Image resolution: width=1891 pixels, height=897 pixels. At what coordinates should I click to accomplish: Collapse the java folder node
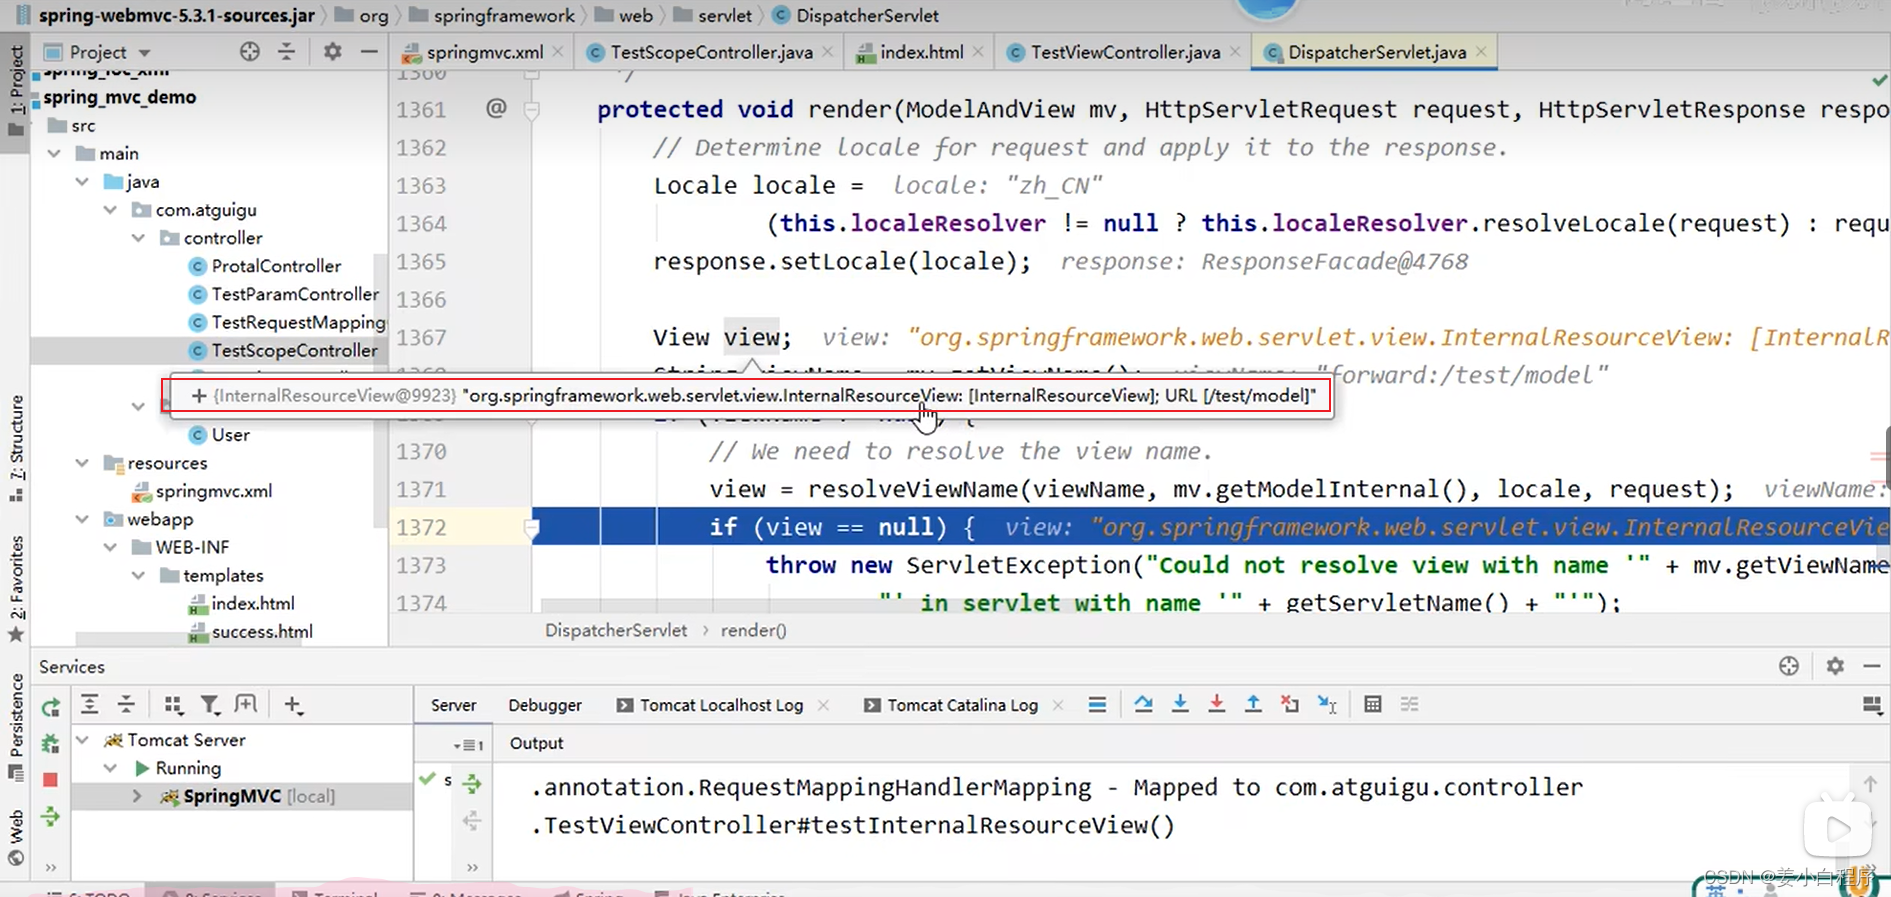point(82,182)
